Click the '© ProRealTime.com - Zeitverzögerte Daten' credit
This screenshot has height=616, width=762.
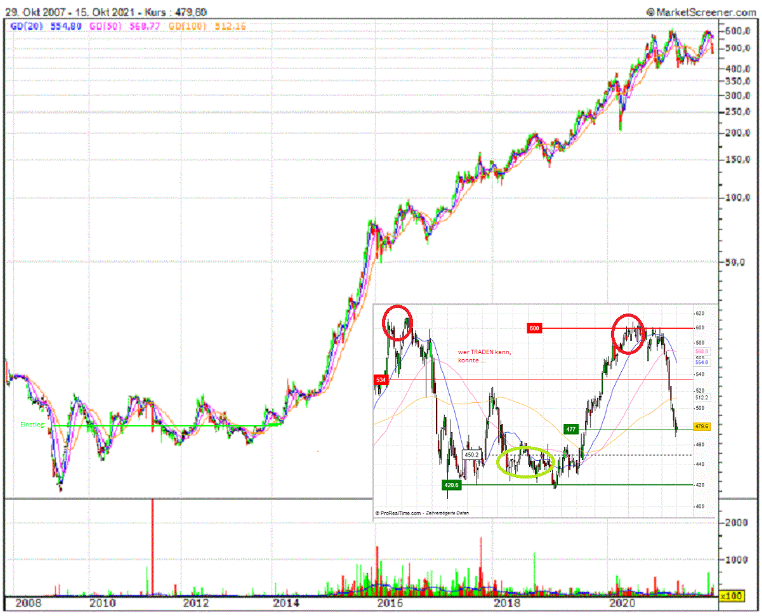click(x=422, y=513)
